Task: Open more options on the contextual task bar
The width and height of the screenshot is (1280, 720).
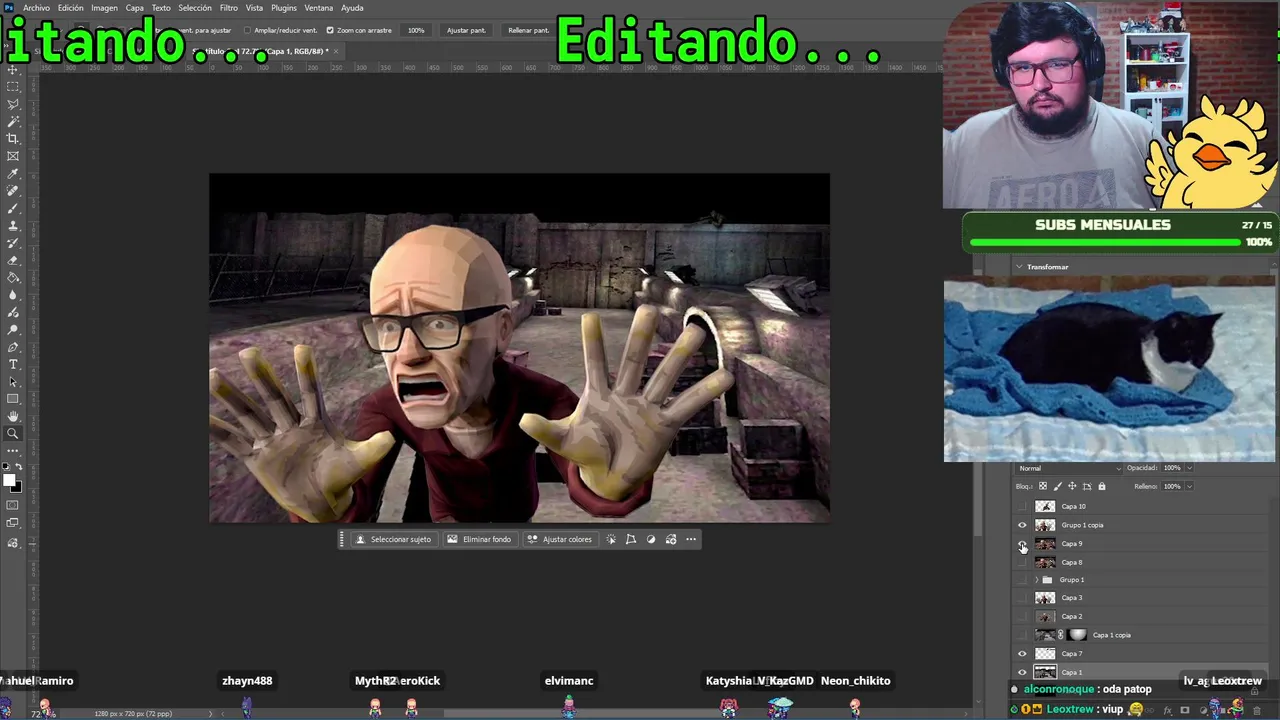Action: tap(691, 540)
